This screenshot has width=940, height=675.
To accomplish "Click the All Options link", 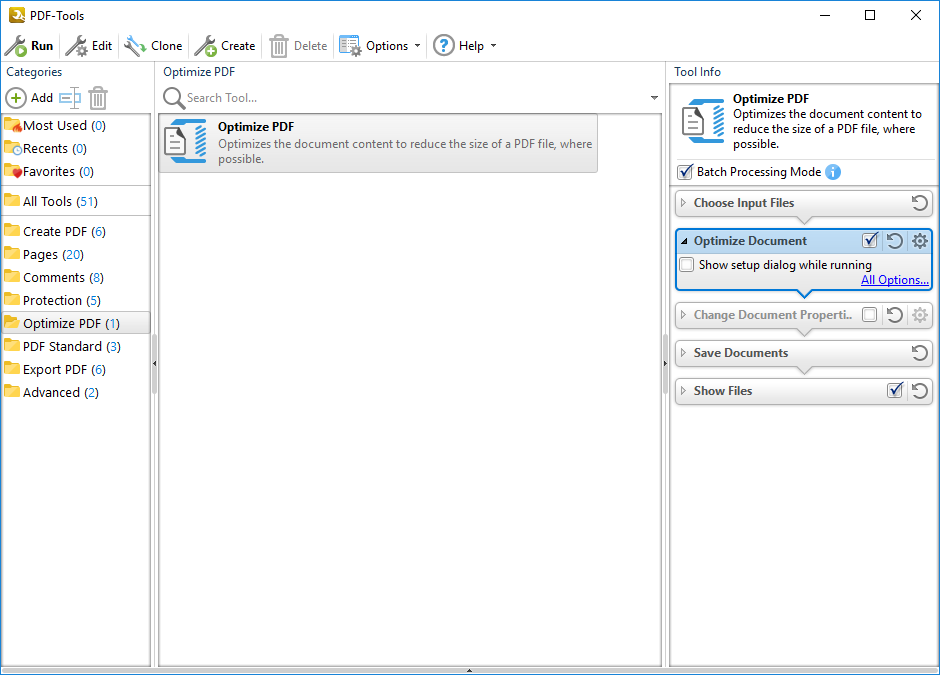I will pos(895,280).
